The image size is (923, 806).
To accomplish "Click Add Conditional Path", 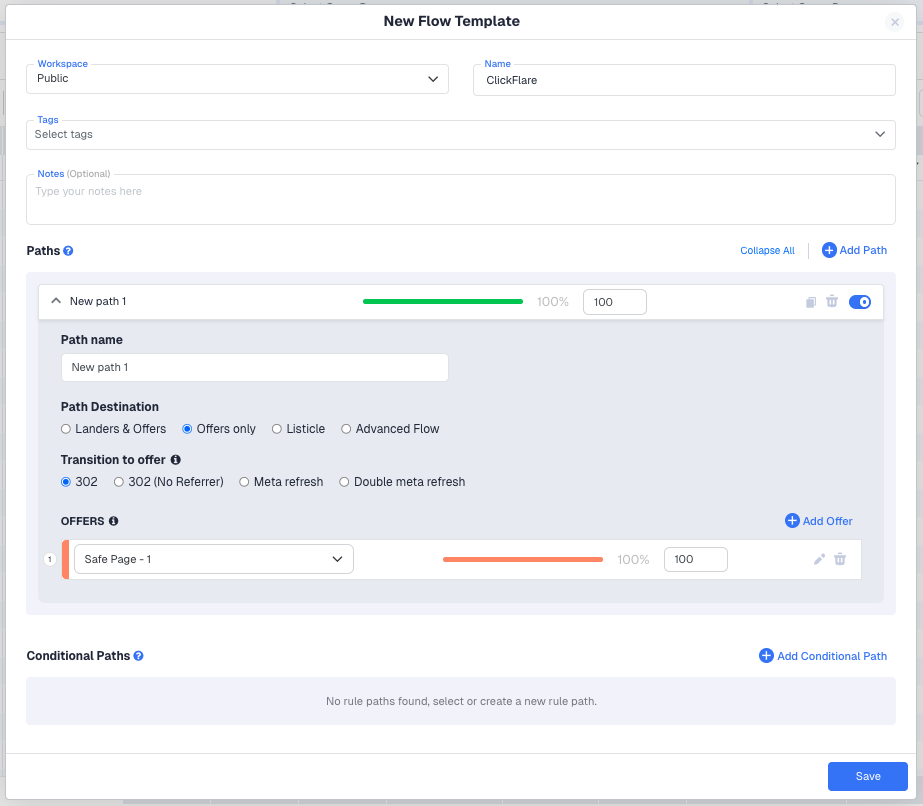I will [x=823, y=656].
